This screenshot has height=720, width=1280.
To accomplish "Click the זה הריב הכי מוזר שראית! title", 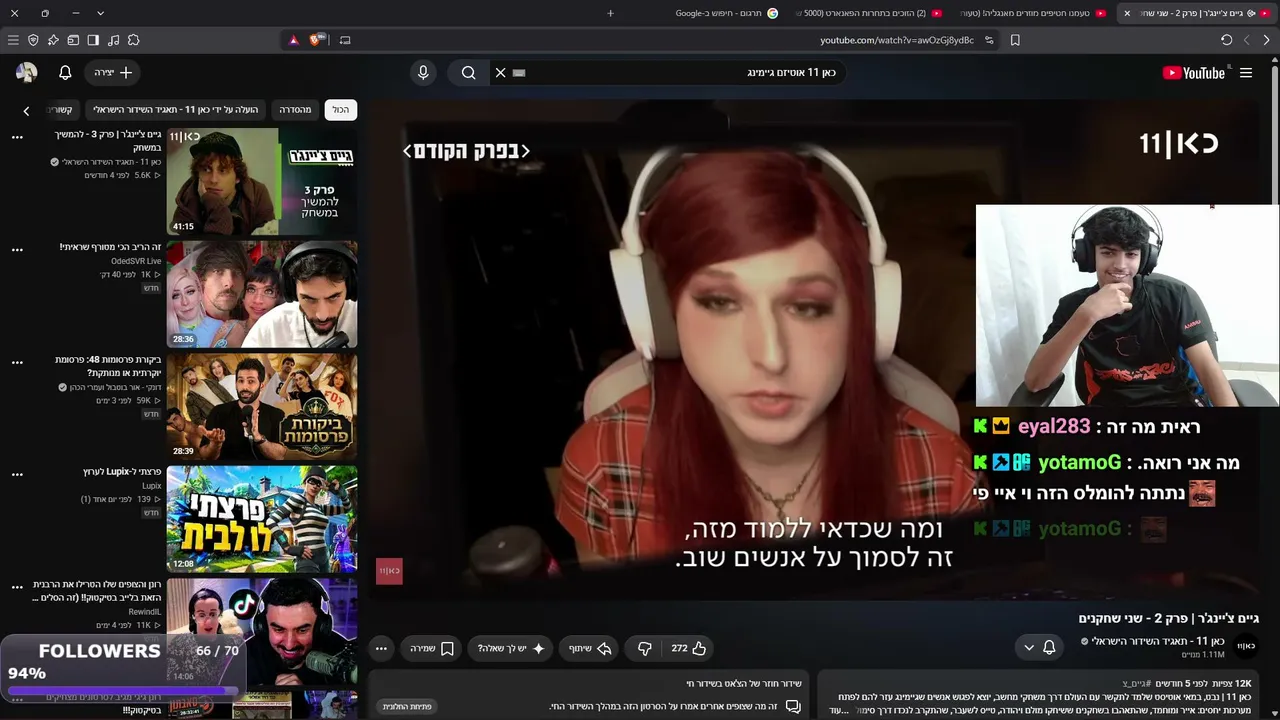I will click(110, 247).
